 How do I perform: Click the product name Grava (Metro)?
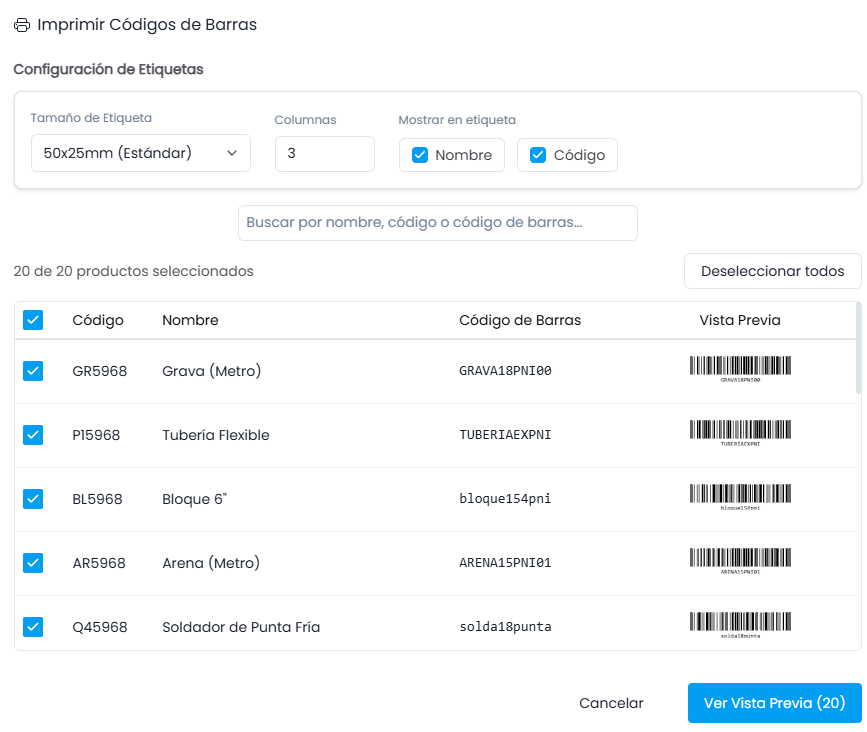[x=211, y=371]
